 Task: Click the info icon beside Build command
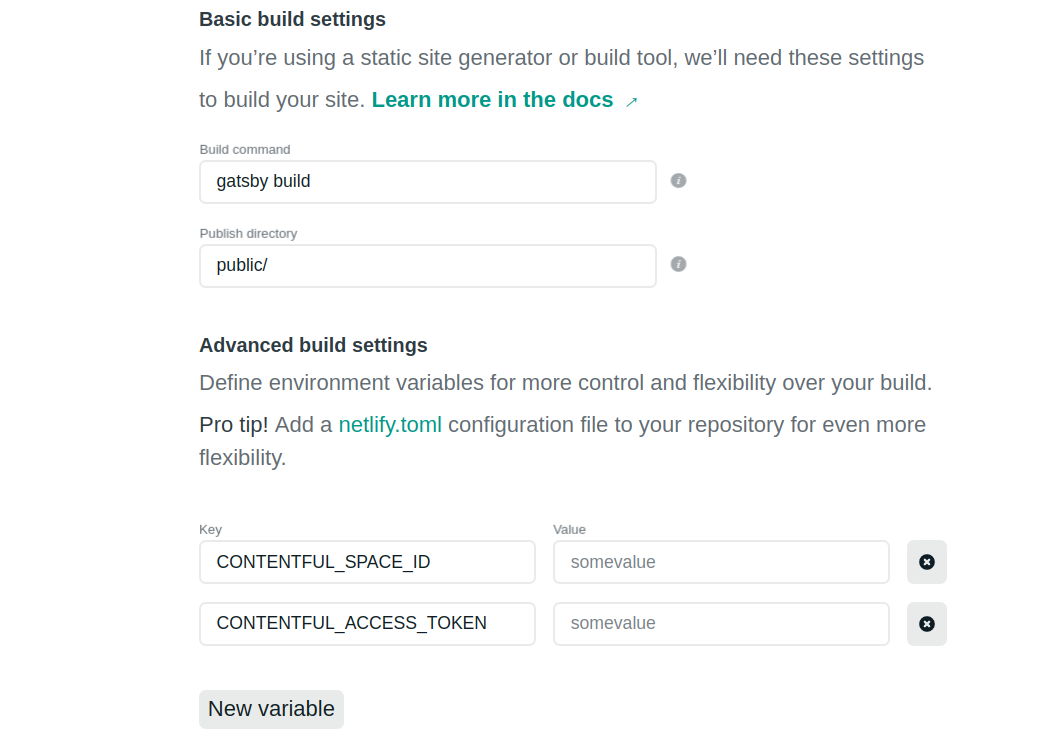coord(678,181)
